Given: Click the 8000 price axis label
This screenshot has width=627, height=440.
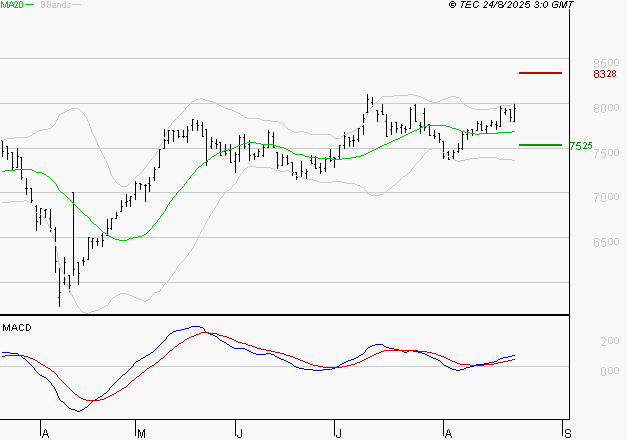Looking at the screenshot, I should pos(604,108).
